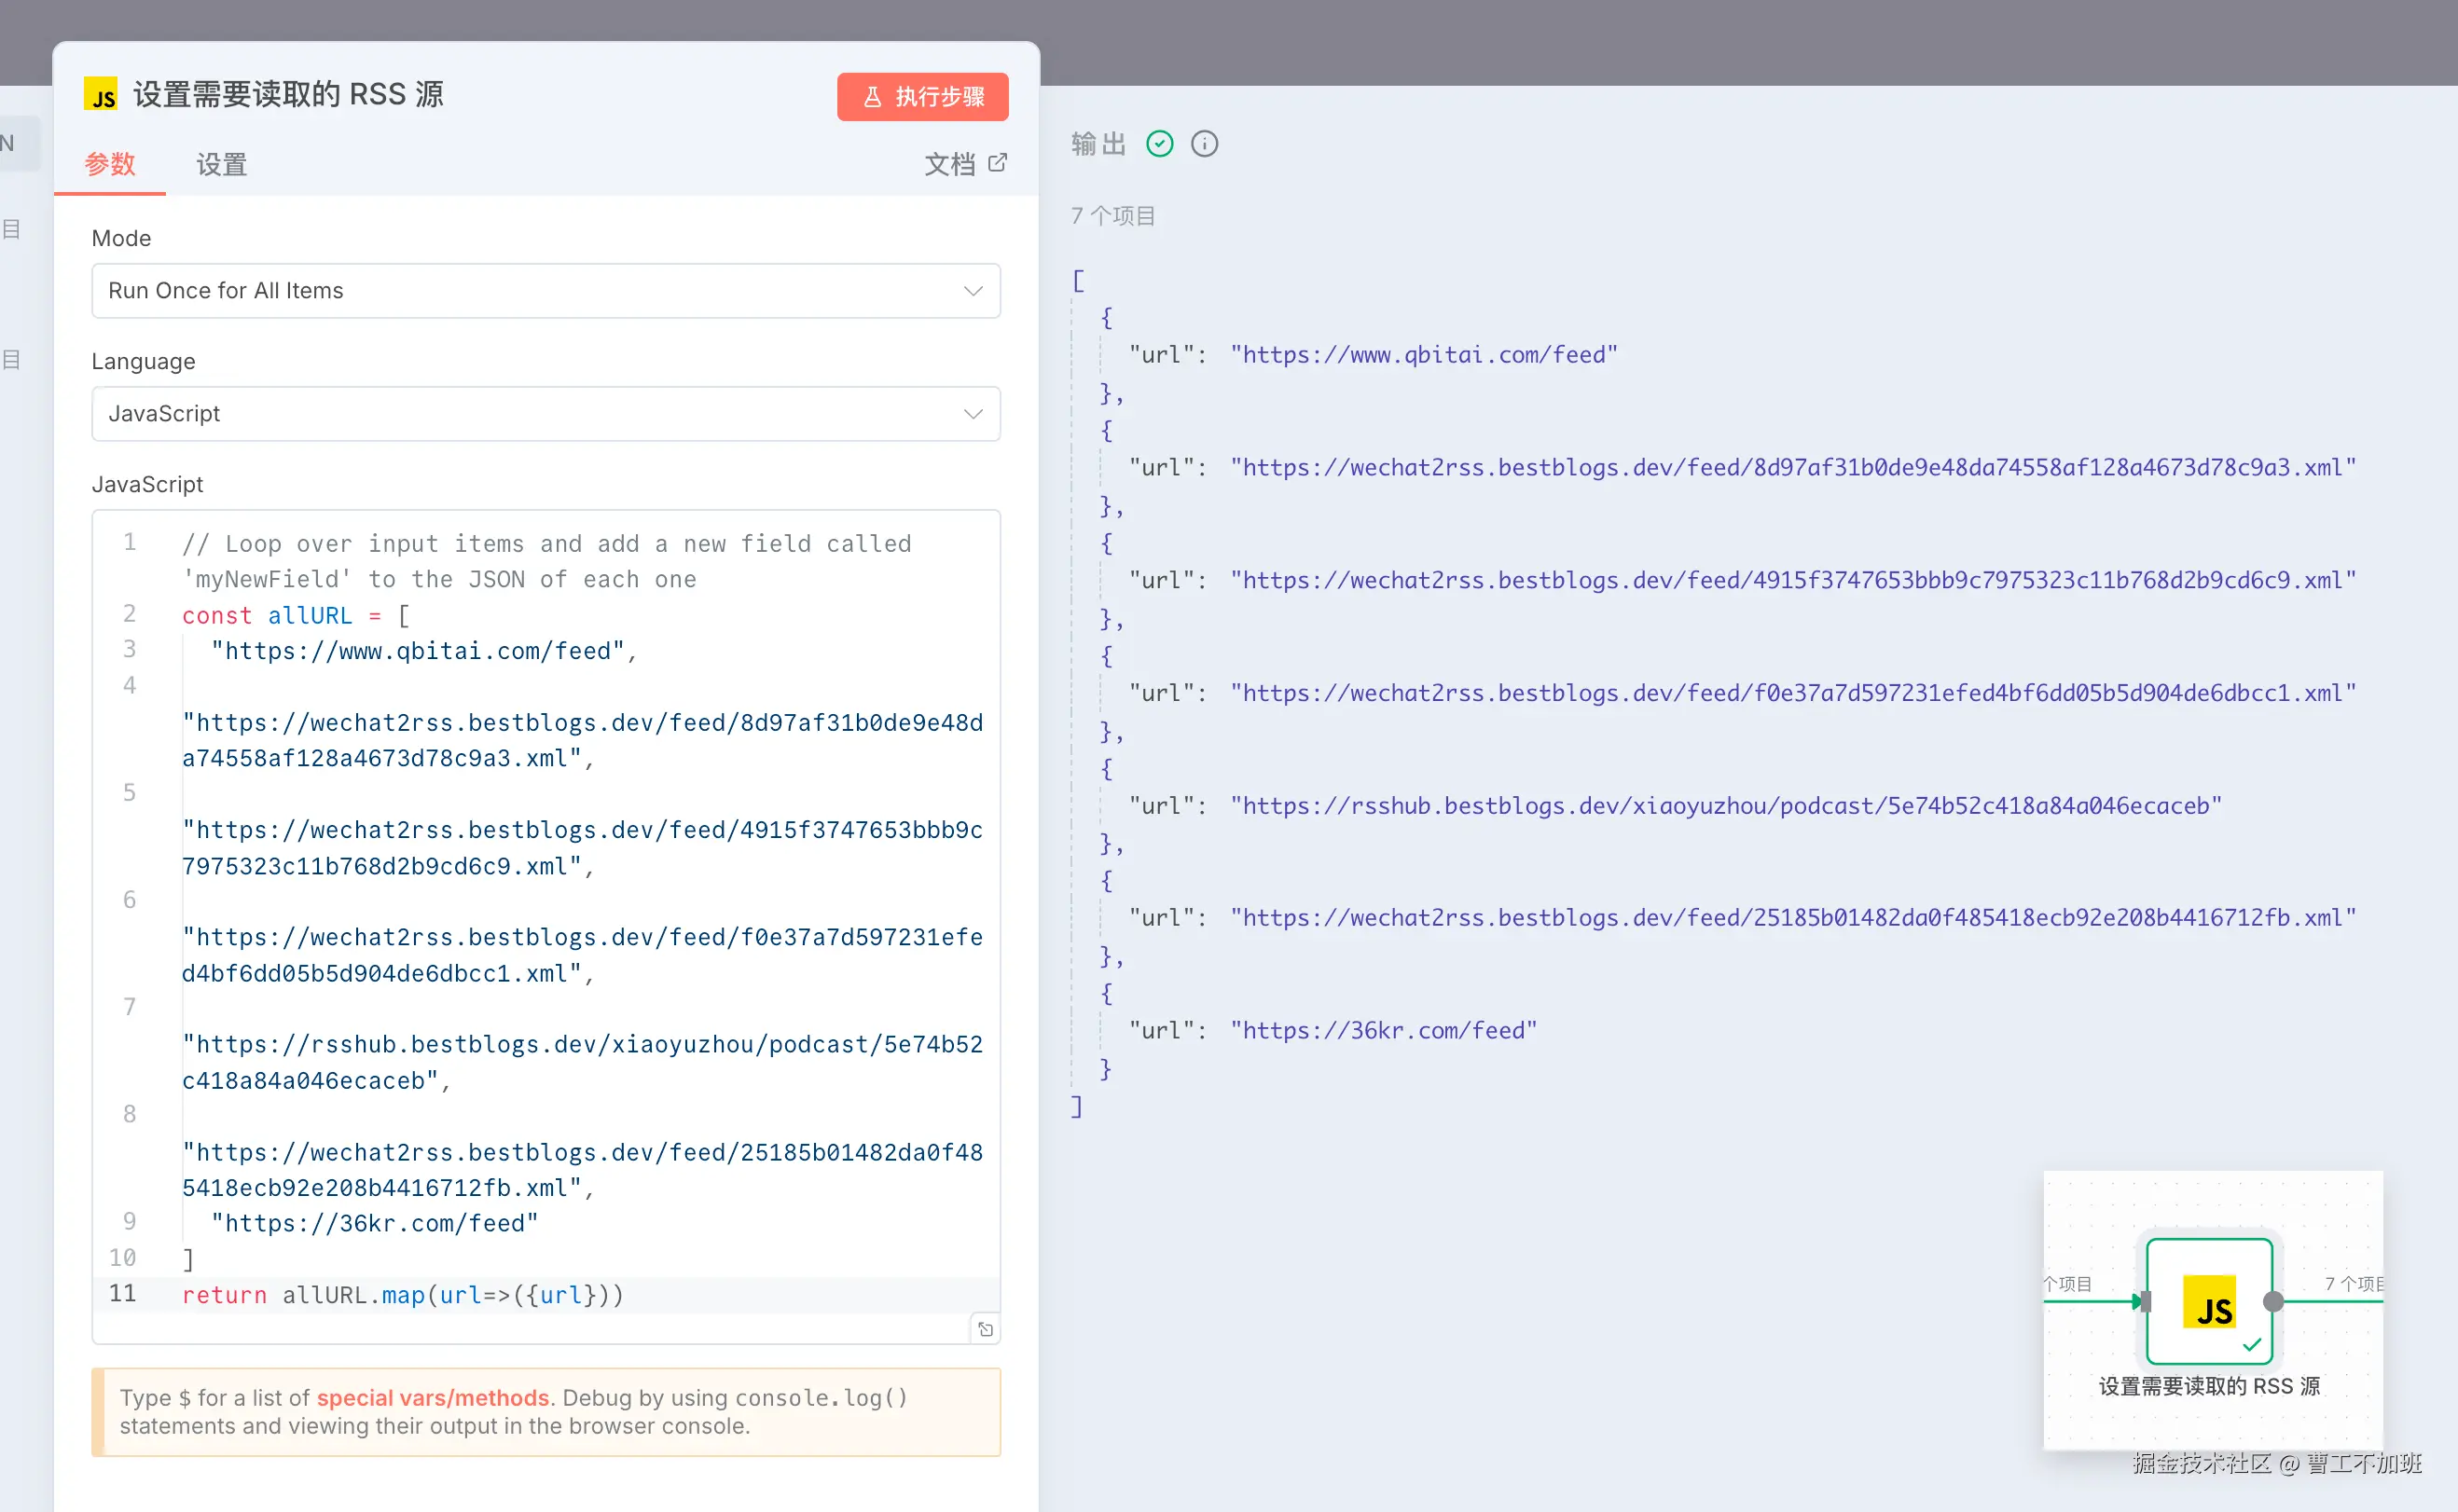Click the flask icon on execute button

coord(872,97)
